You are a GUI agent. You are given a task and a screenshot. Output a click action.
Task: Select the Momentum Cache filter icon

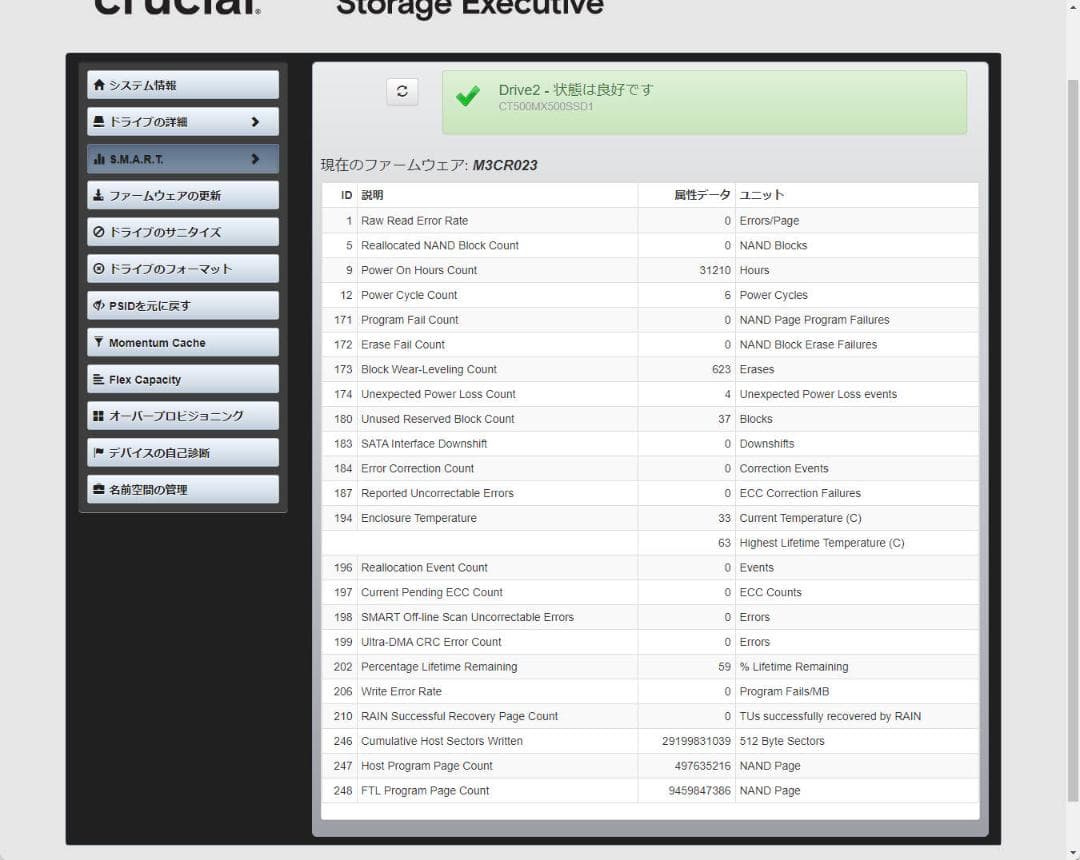100,342
